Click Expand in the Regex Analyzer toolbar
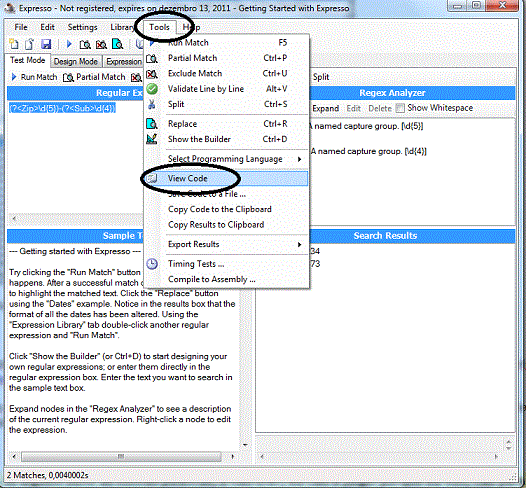The width and height of the screenshot is (526, 488). tap(325, 108)
